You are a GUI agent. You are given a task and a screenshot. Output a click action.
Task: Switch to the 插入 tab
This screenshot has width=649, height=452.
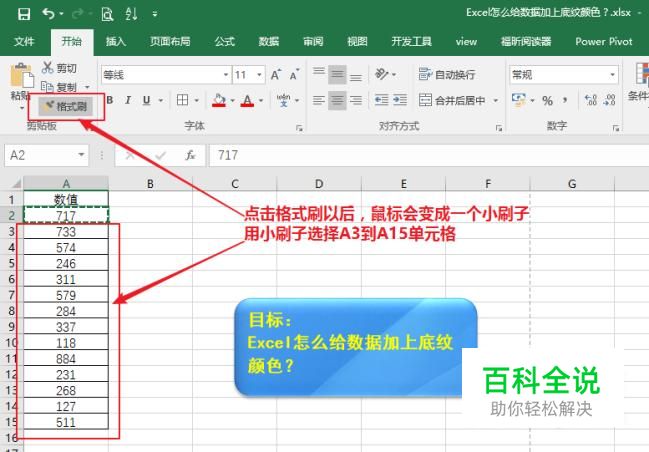click(115, 42)
